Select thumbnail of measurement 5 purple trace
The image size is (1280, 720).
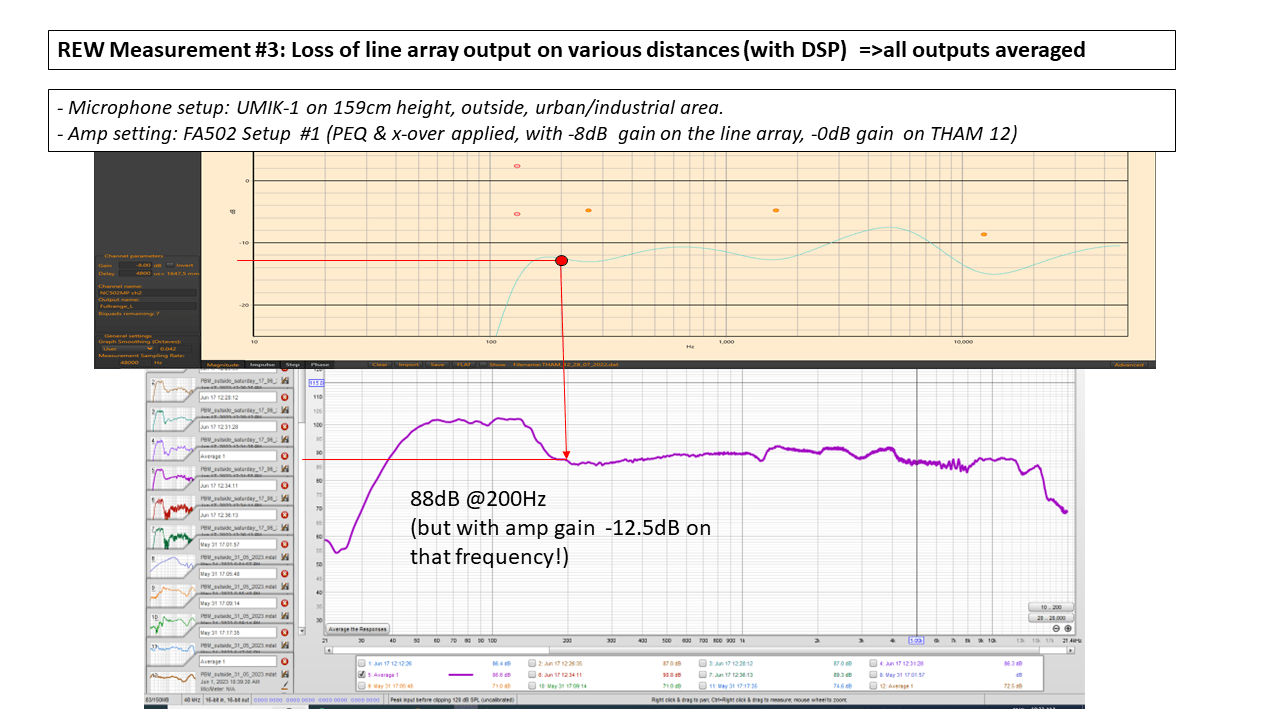(172, 477)
